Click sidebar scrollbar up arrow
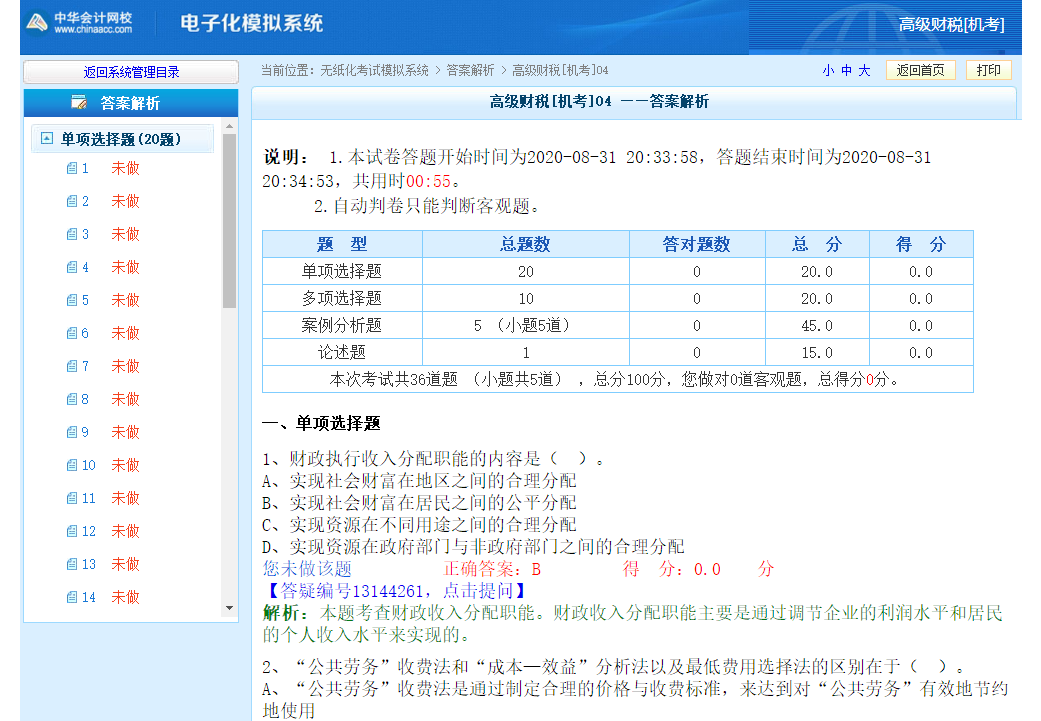This screenshot has width=1041, height=721. click(230, 126)
